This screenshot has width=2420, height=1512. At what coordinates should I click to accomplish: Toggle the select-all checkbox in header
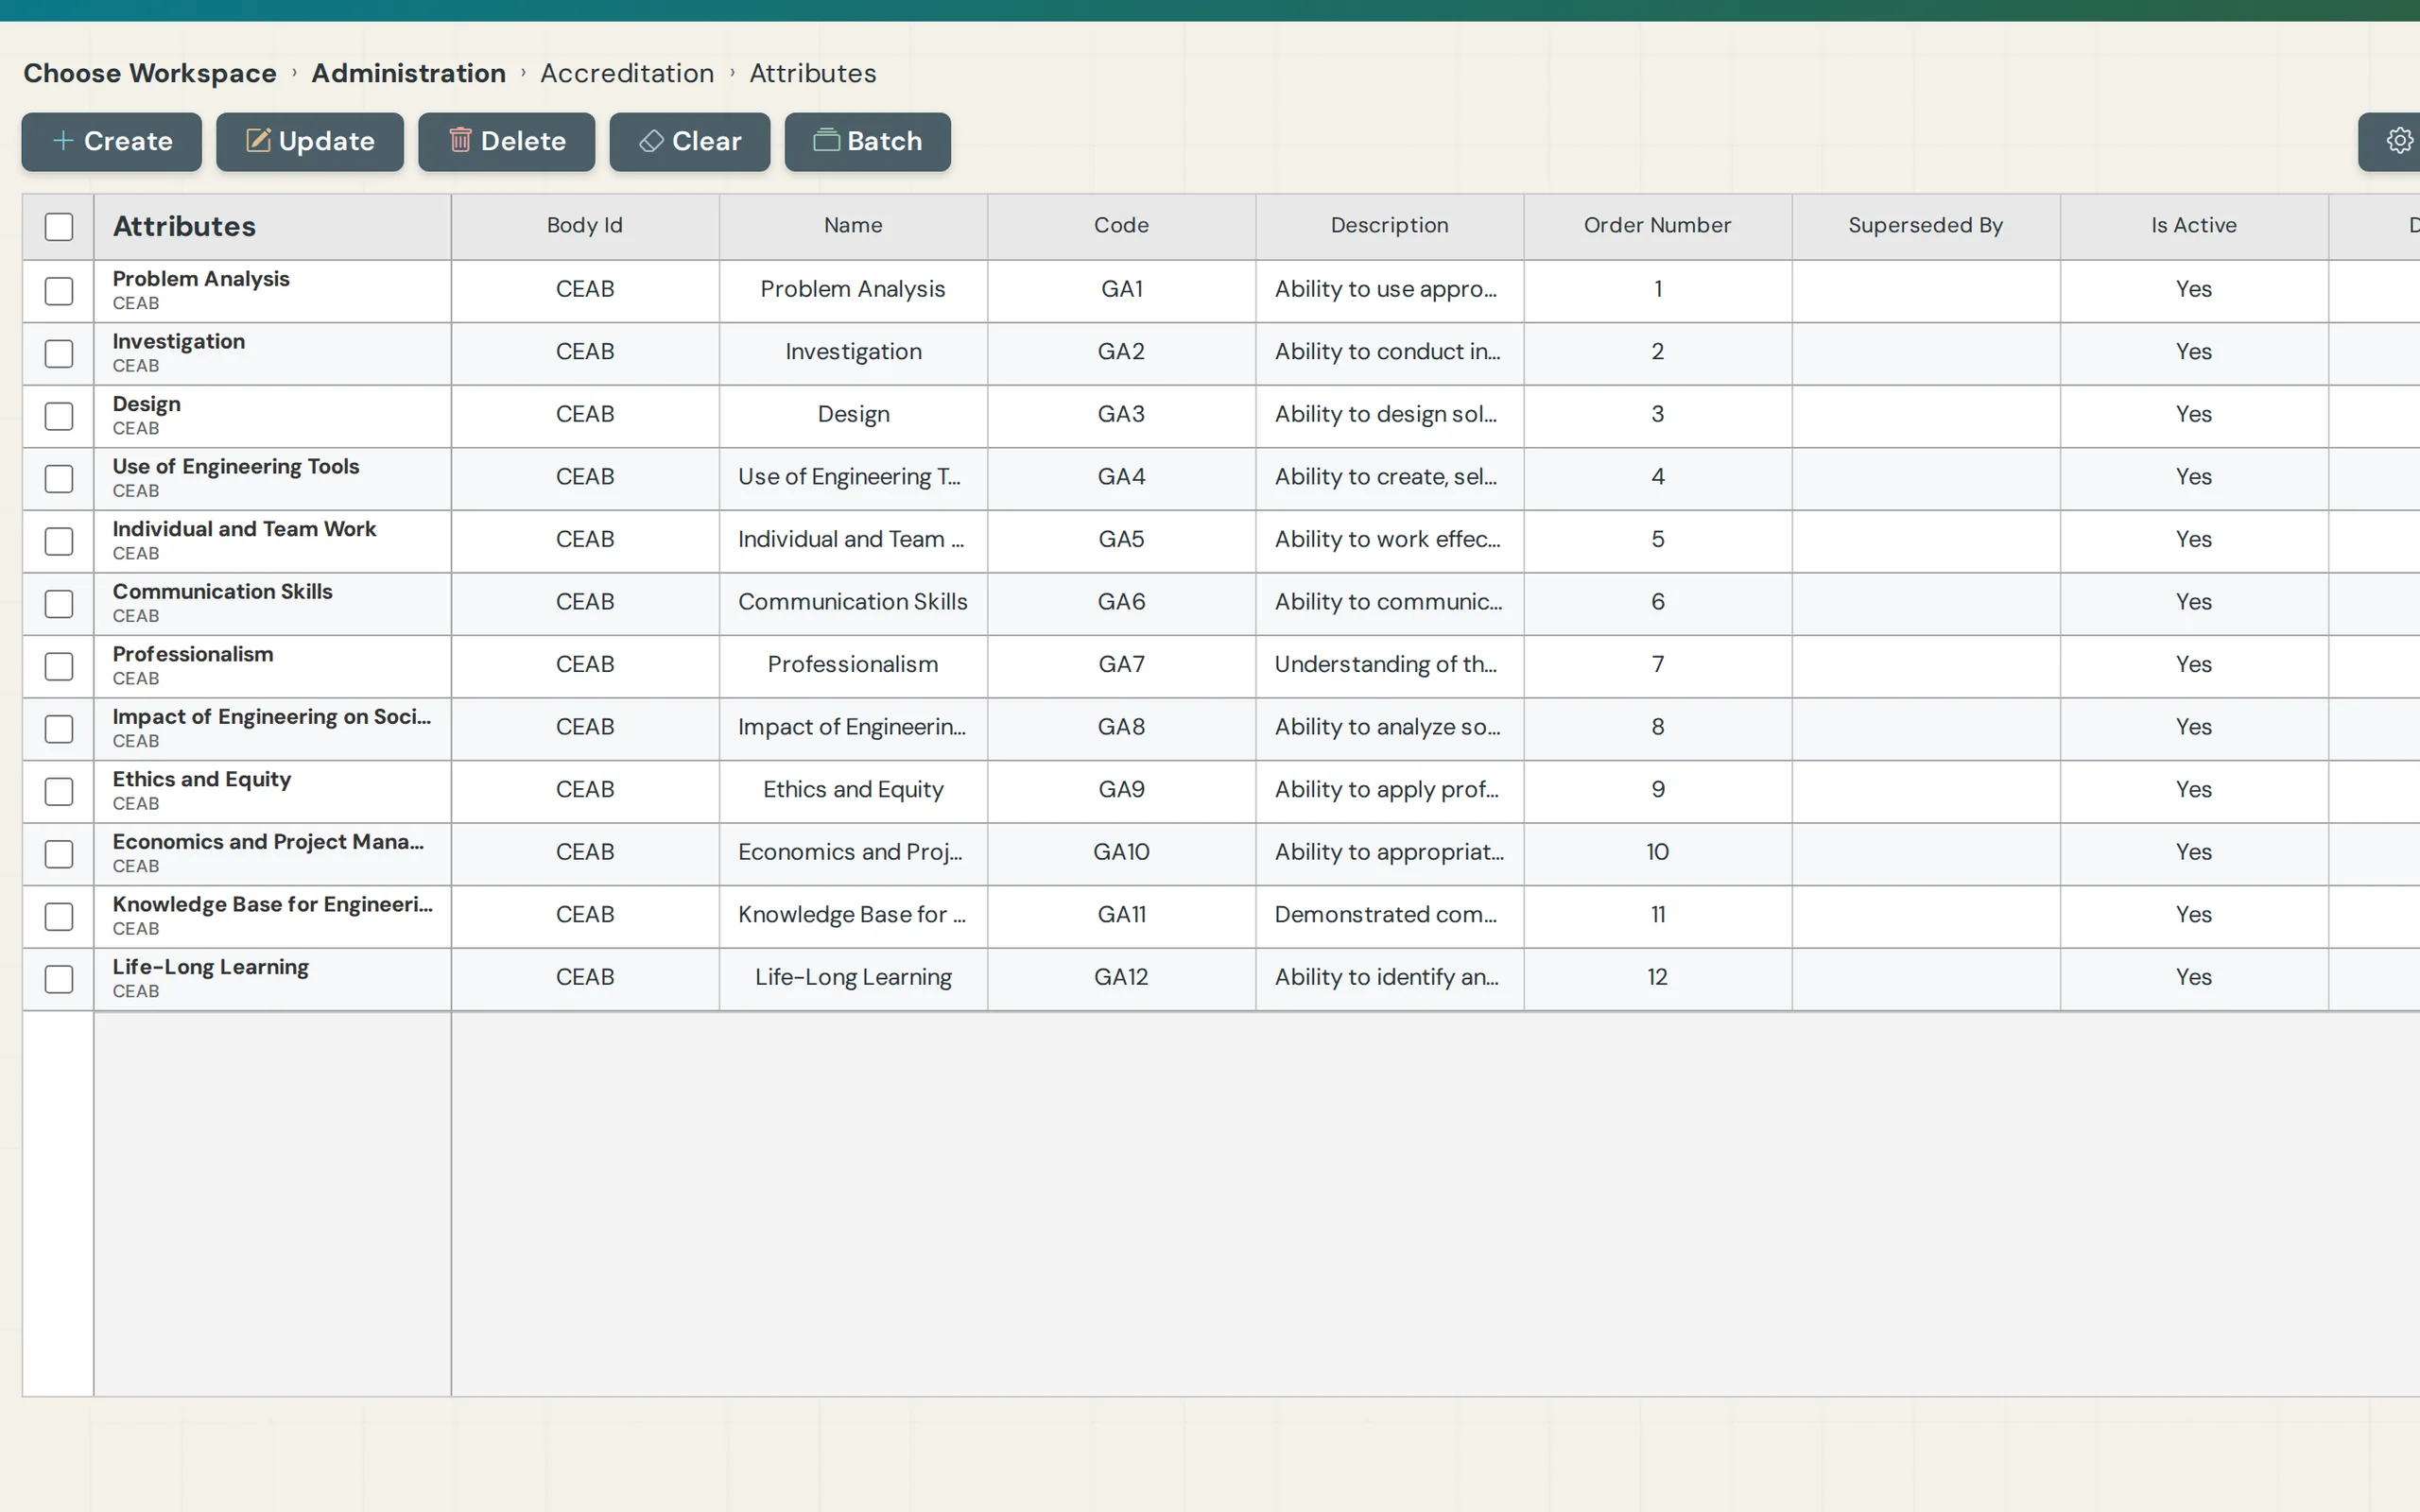tap(59, 227)
